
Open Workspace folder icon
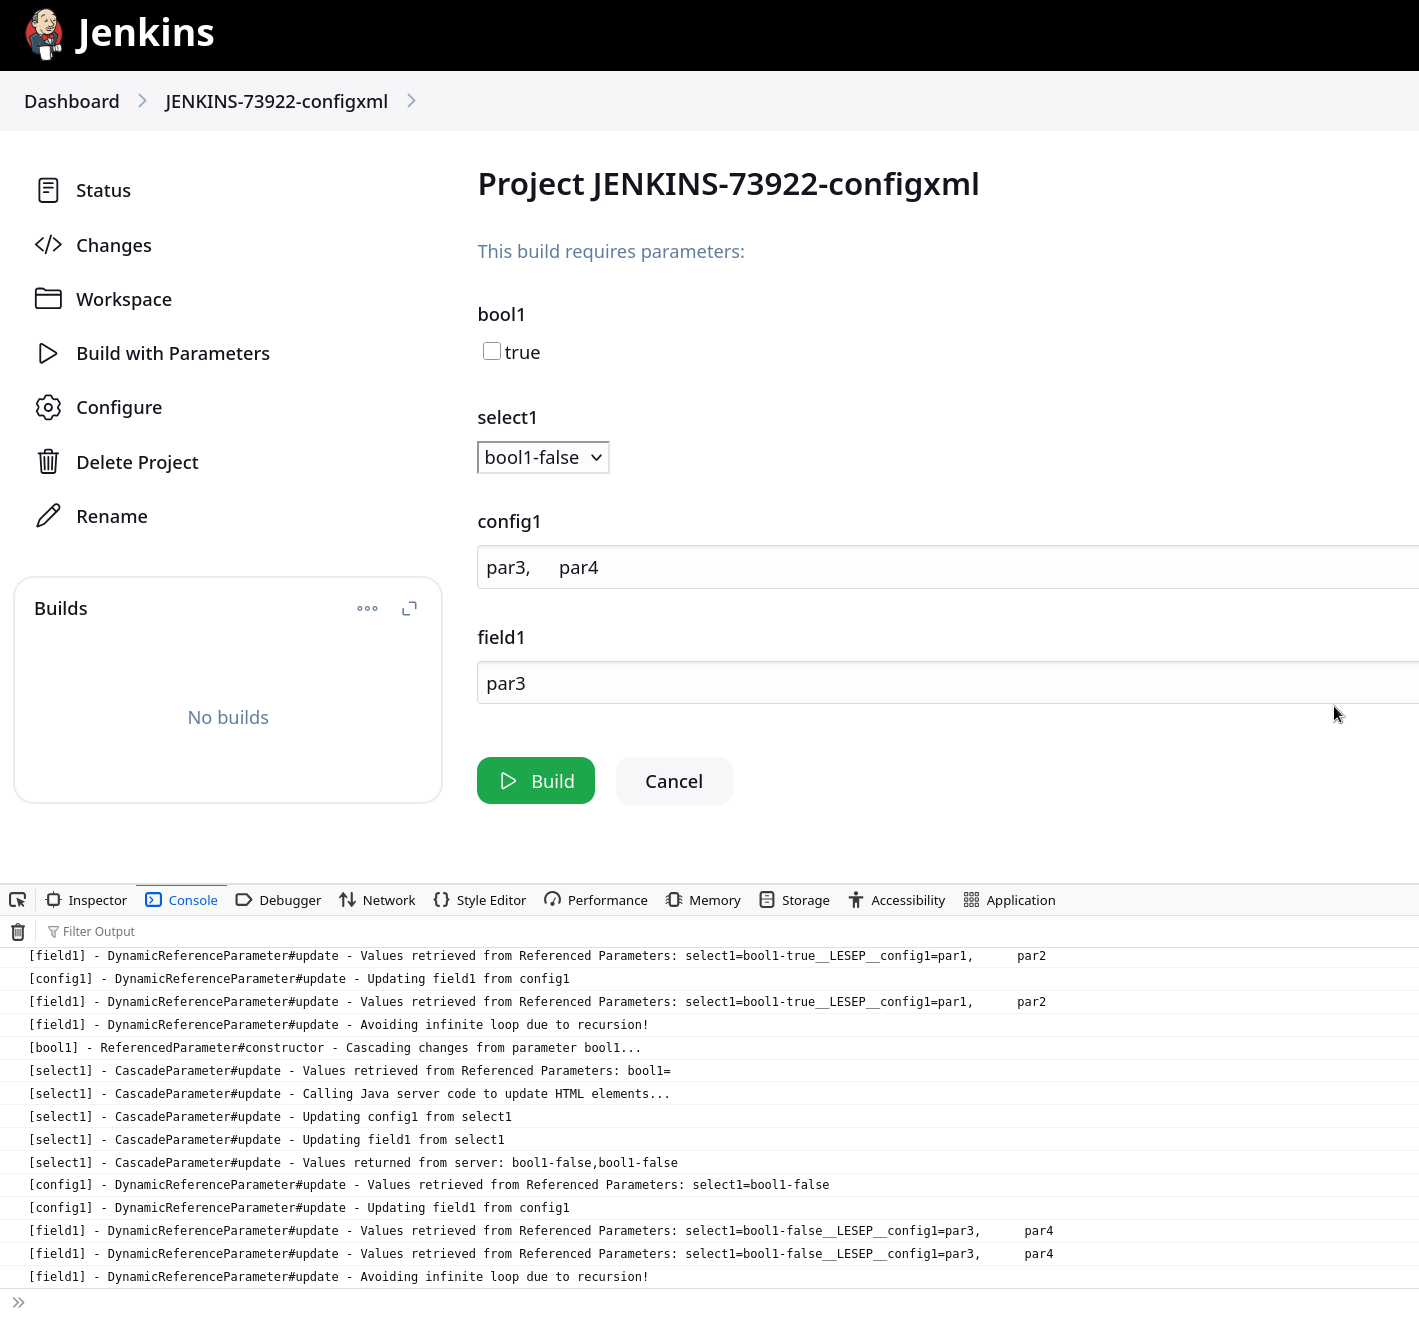coord(48,299)
